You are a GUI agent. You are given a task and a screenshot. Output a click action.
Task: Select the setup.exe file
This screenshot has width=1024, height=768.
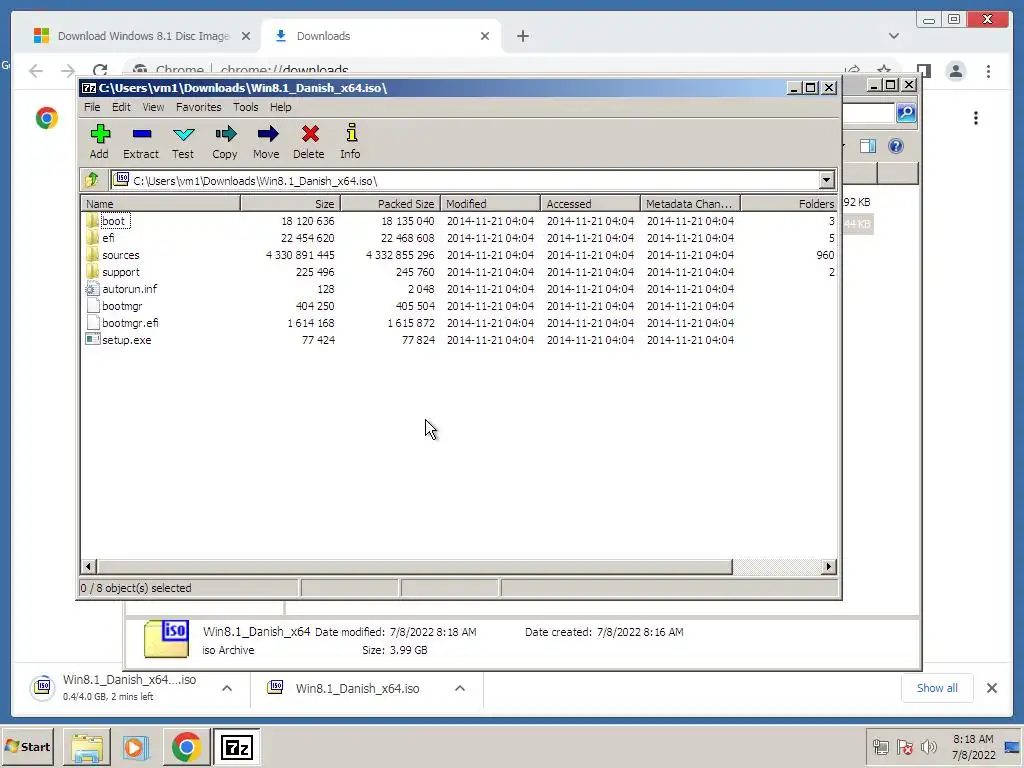pos(118,340)
